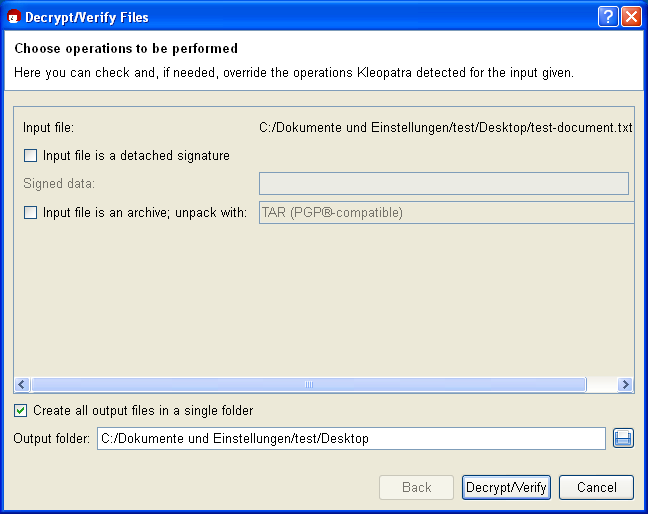The width and height of the screenshot is (648, 514).
Task: Check Input file is an archive option
Action: click(31, 213)
